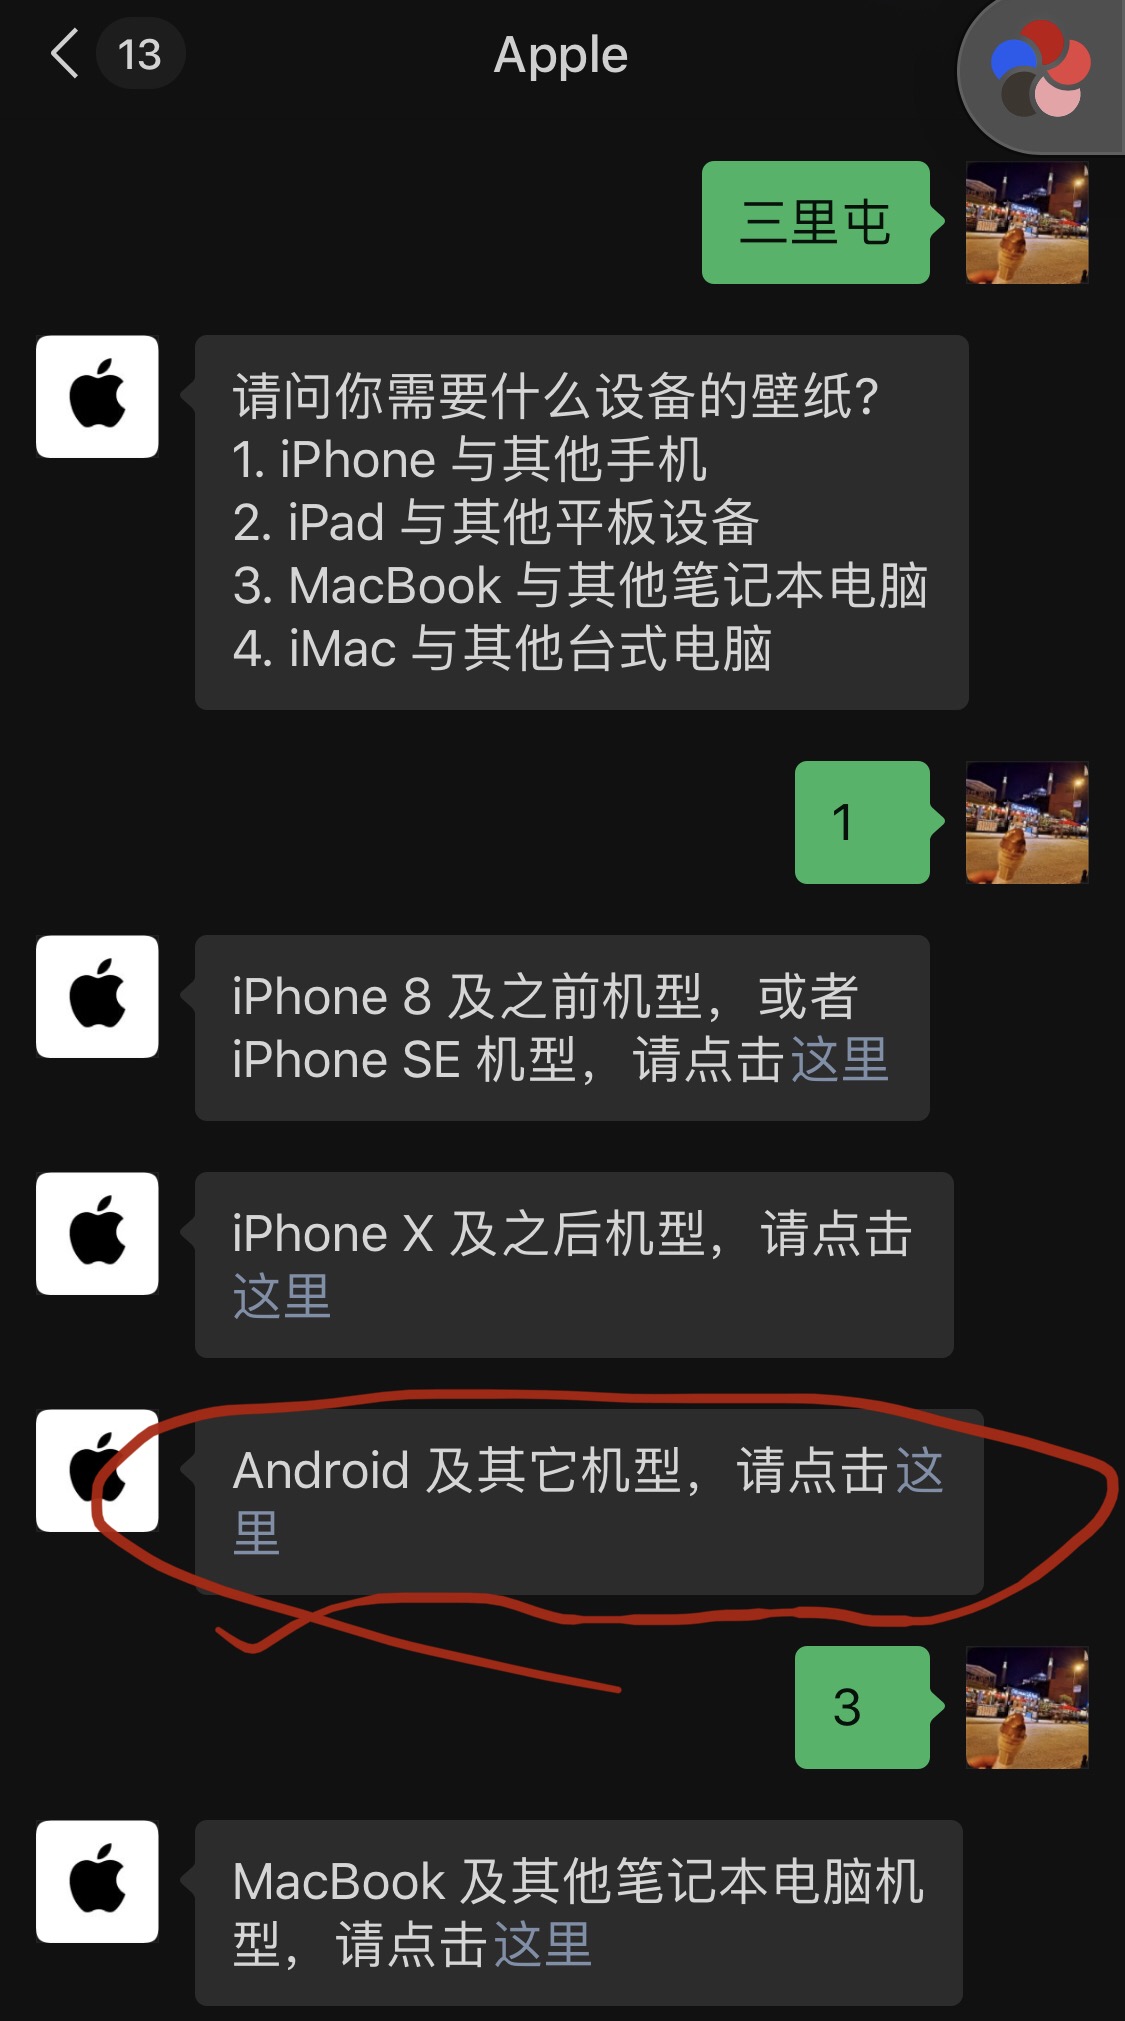
Task: Open Apple avatar beside iPhone X message
Action: click(97, 1233)
